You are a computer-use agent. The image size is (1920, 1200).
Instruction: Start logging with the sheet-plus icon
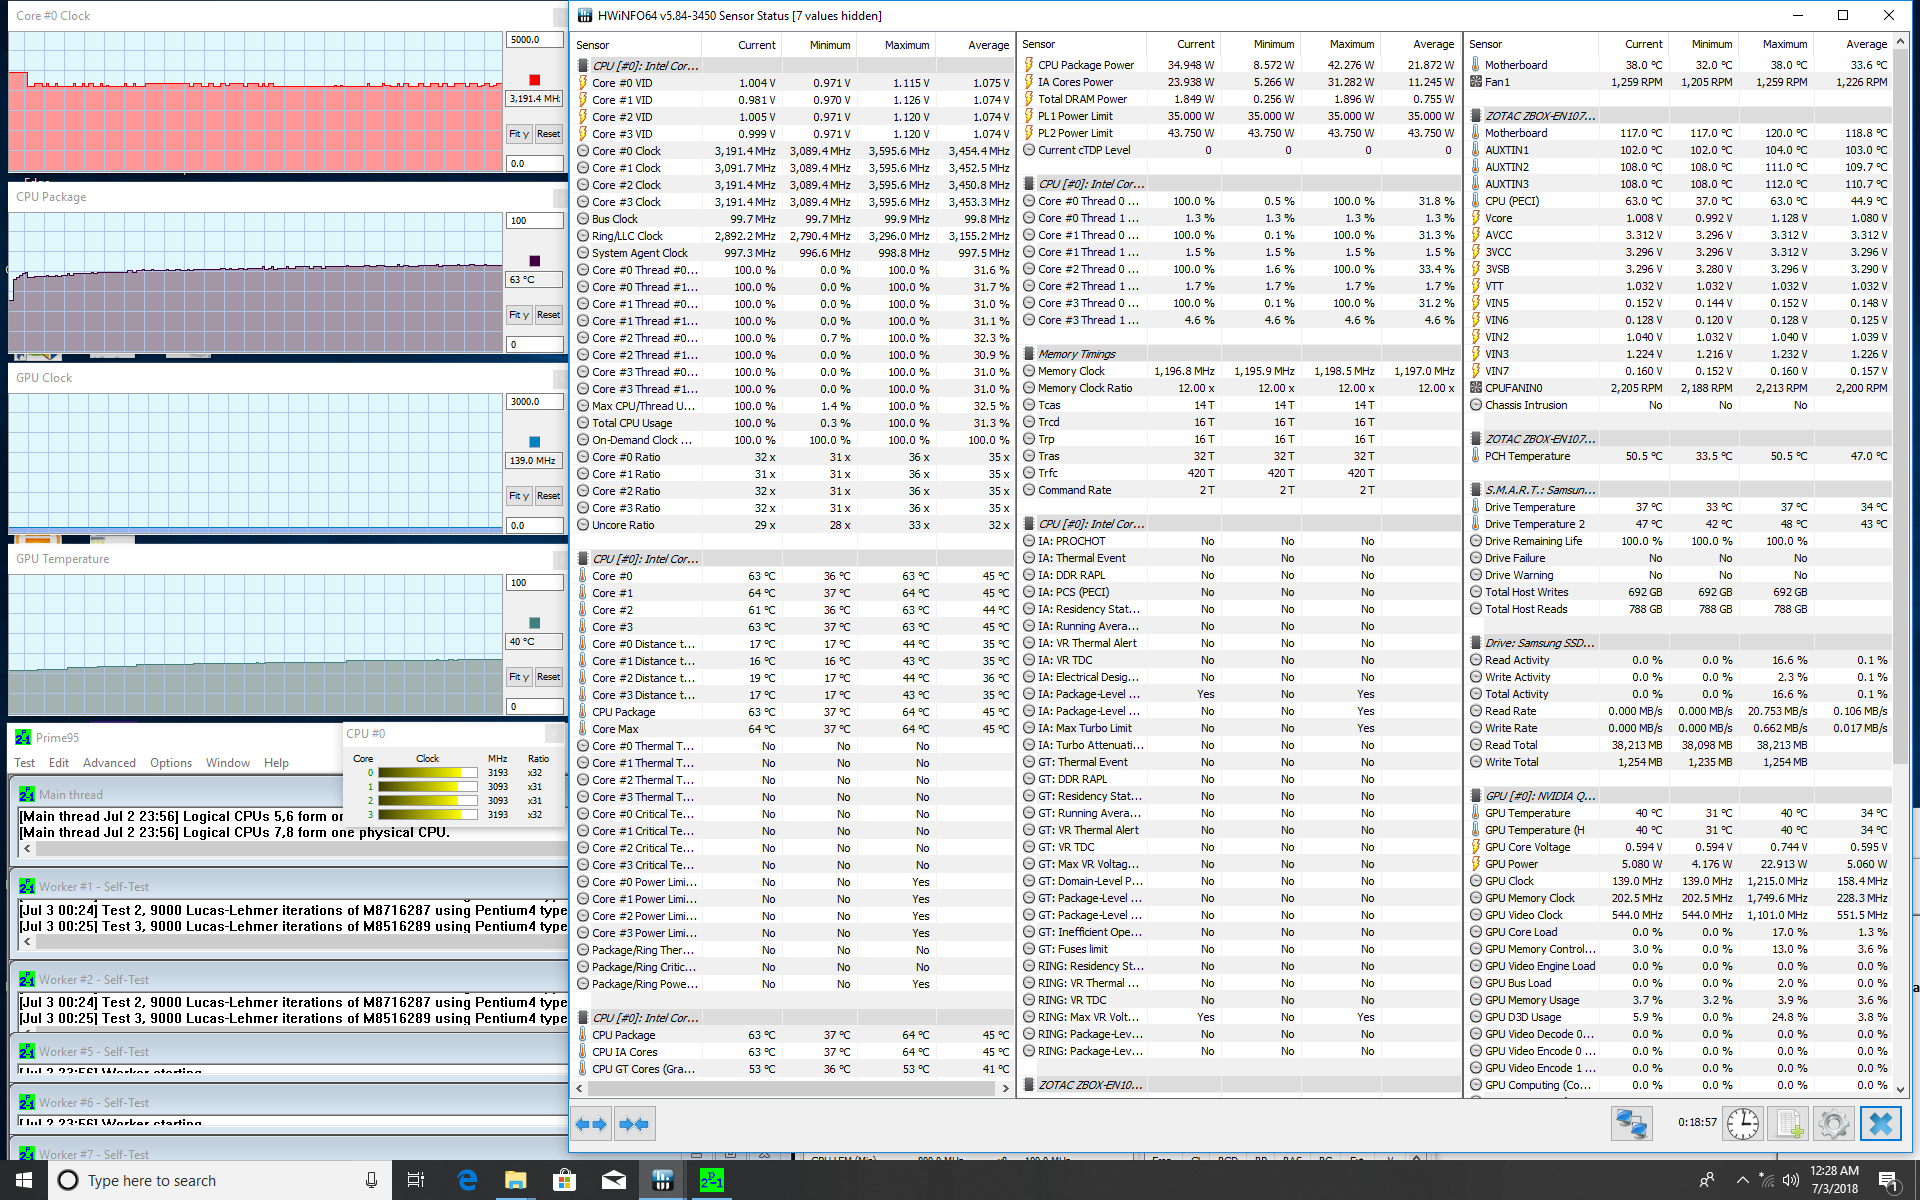coord(1789,1124)
